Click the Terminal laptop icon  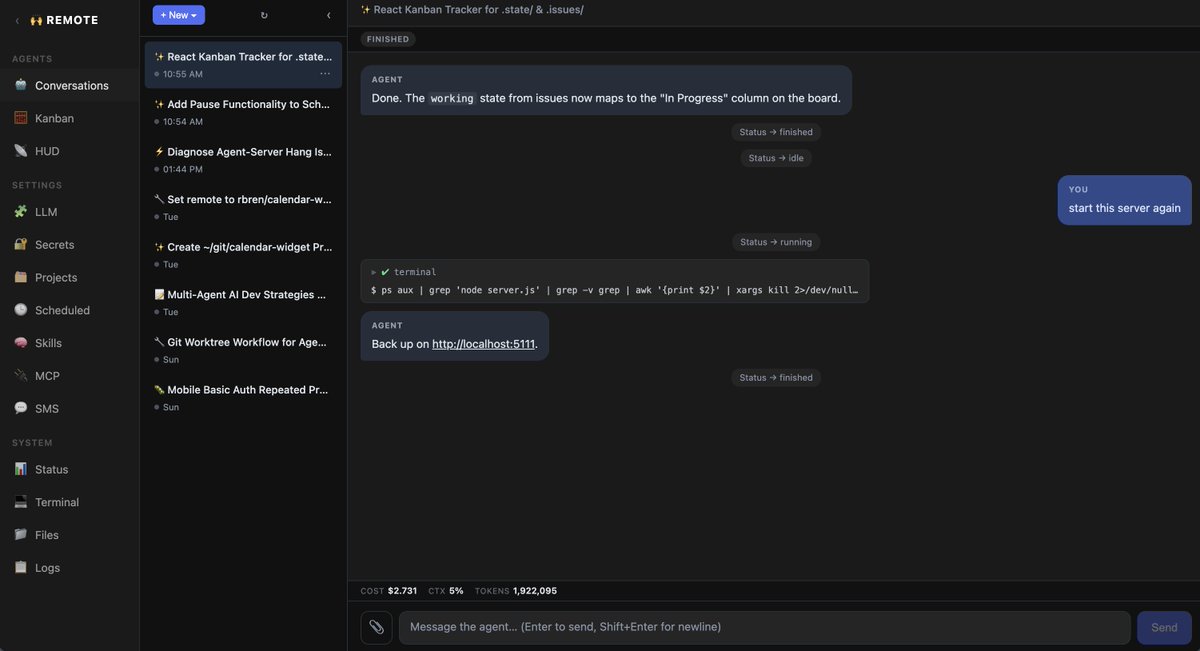point(20,502)
